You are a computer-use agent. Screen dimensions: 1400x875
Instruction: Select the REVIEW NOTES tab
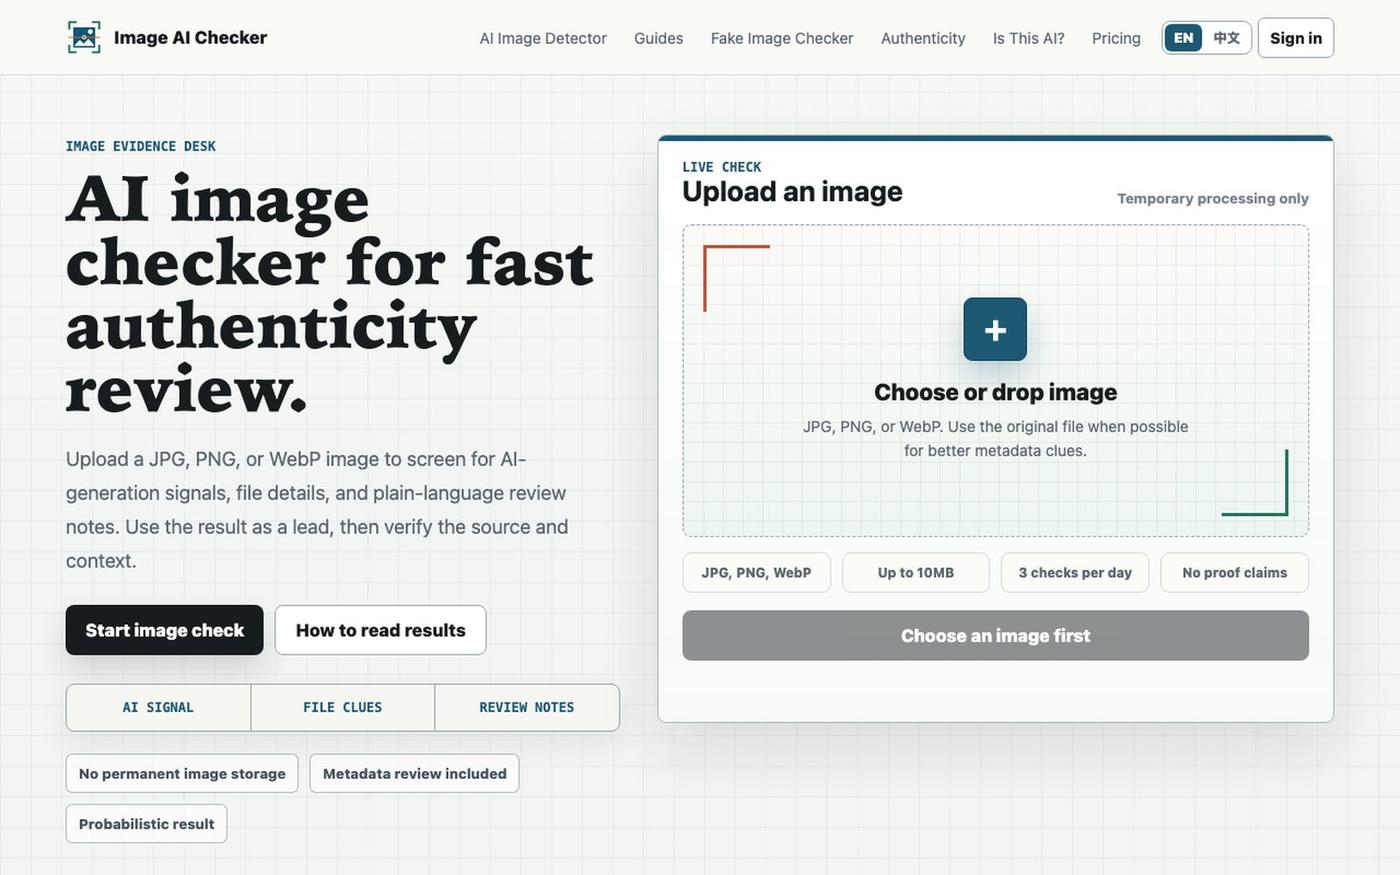527,707
